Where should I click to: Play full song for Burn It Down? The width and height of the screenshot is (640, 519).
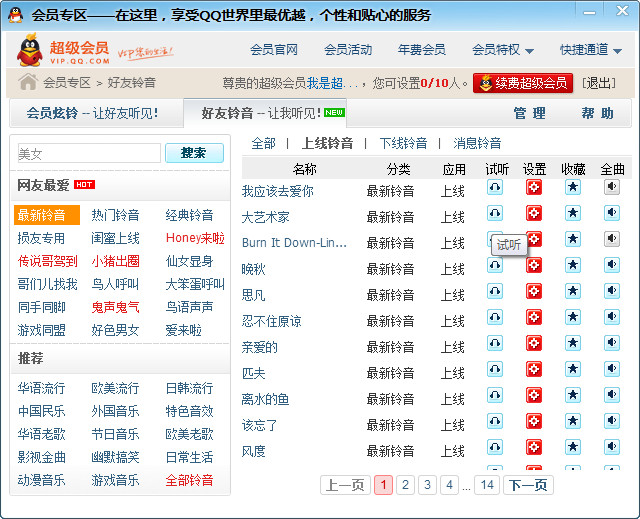[x=612, y=240]
